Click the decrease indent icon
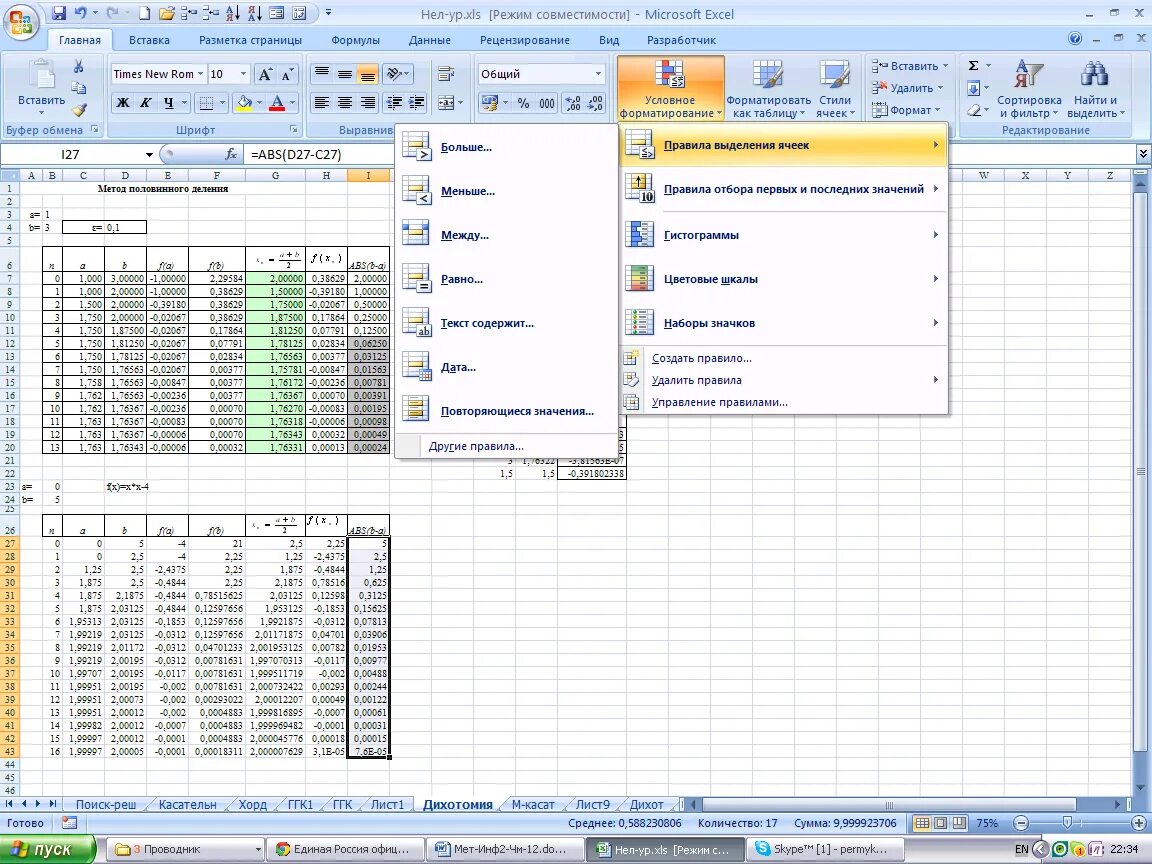 click(x=395, y=103)
